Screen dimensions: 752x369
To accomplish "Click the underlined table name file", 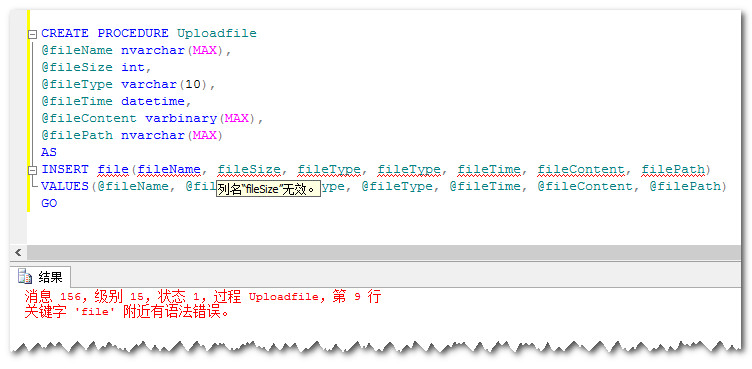I will tap(113, 169).
